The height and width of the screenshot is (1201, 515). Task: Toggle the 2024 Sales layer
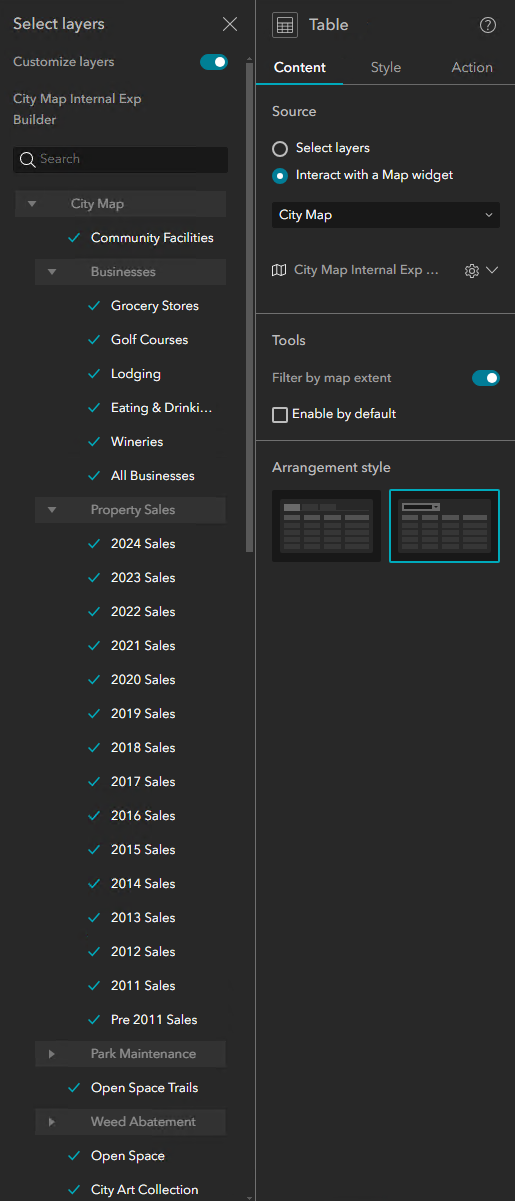94,544
